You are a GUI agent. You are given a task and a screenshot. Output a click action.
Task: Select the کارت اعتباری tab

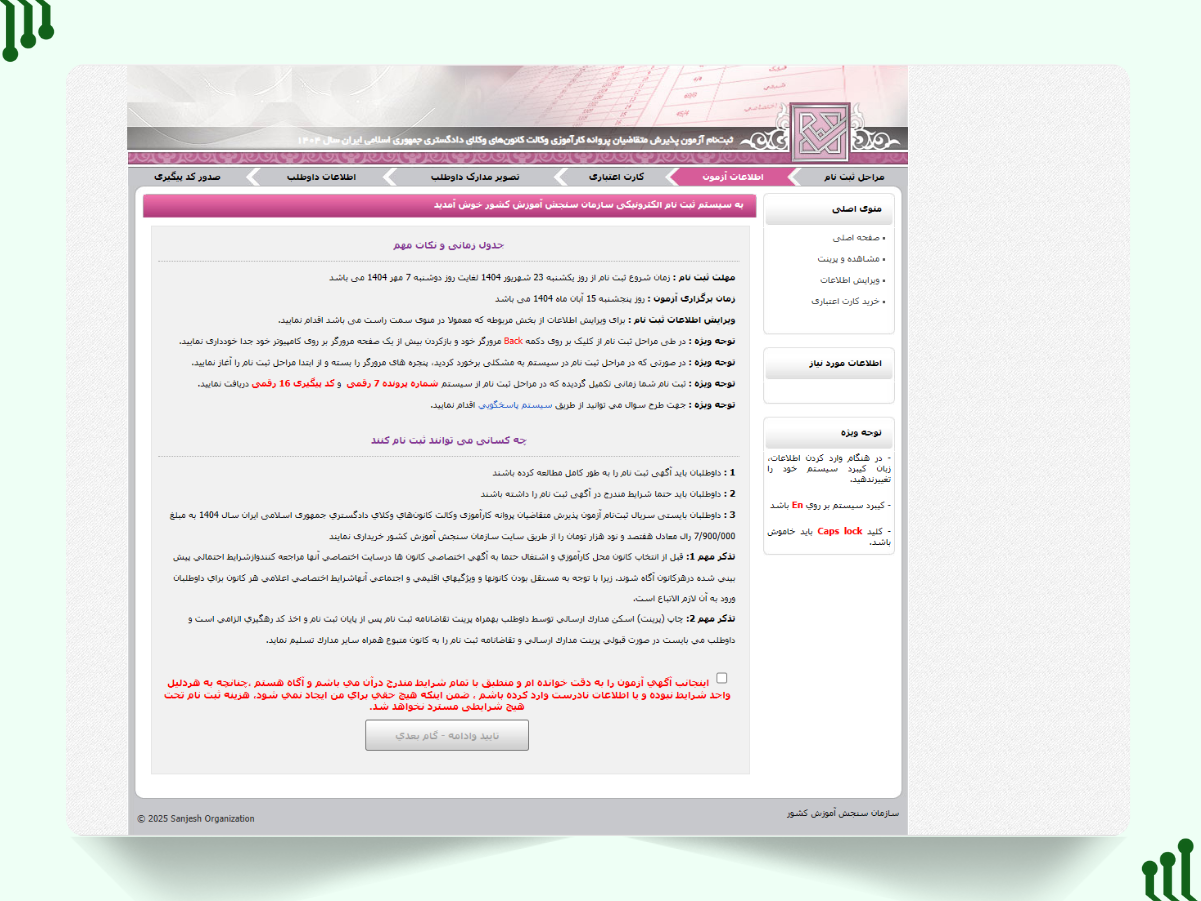click(x=615, y=177)
